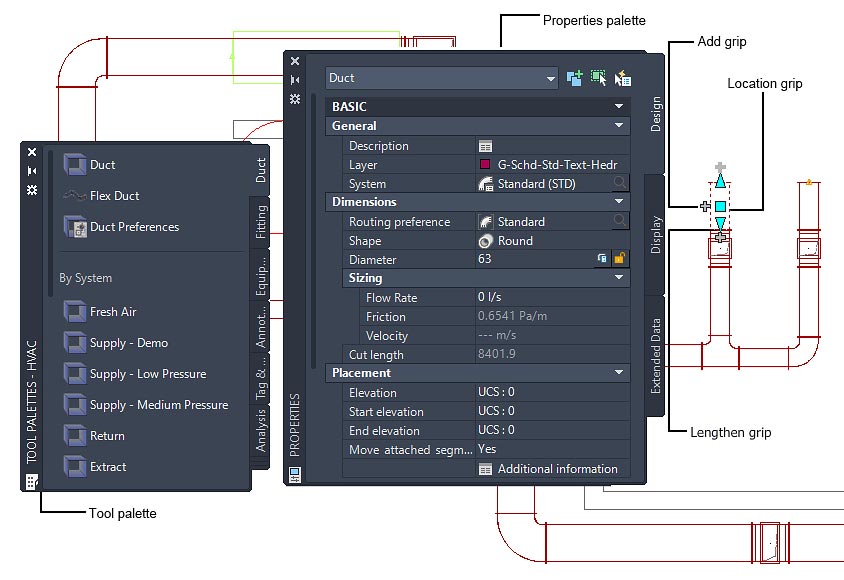This screenshot has height=580, width=844.
Task: Open the Duct Preferences tool
Action: pyautogui.click(x=134, y=227)
